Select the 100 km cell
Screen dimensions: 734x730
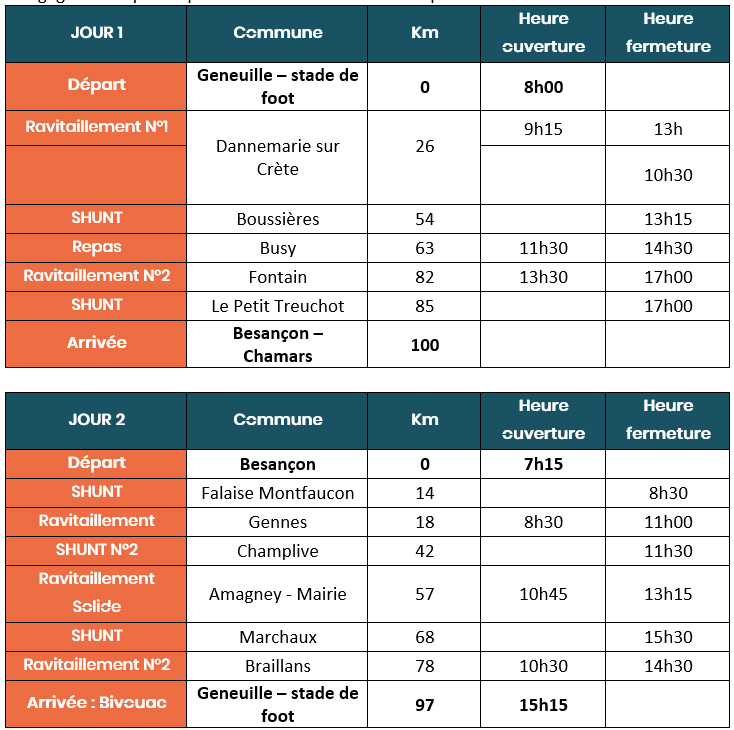(x=424, y=344)
